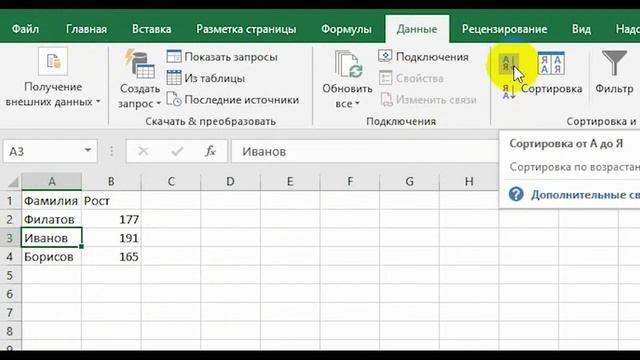Click cell Фамилия
The width and height of the screenshot is (640, 360).
coord(52,201)
